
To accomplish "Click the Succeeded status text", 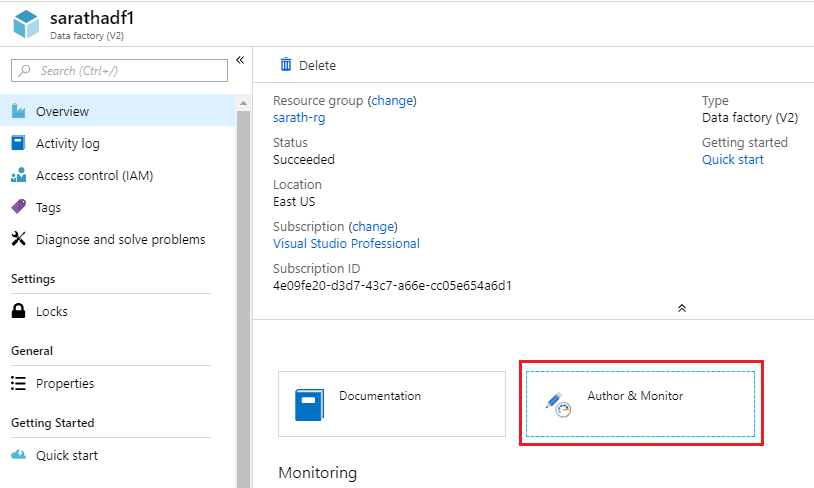I will pyautogui.click(x=304, y=159).
